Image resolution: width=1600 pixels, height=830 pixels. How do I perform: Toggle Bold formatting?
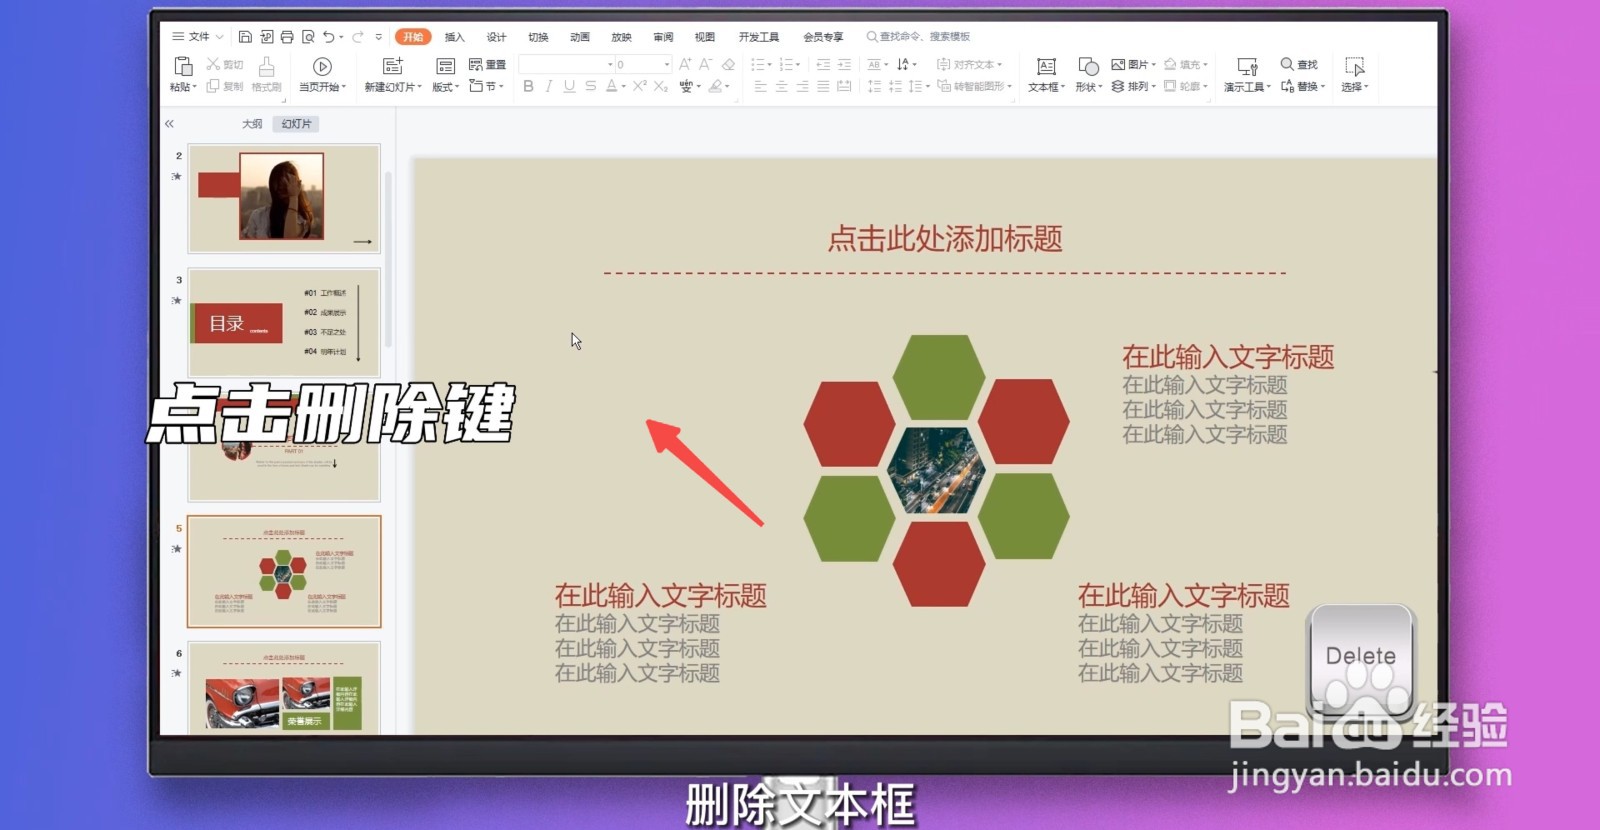tap(528, 86)
